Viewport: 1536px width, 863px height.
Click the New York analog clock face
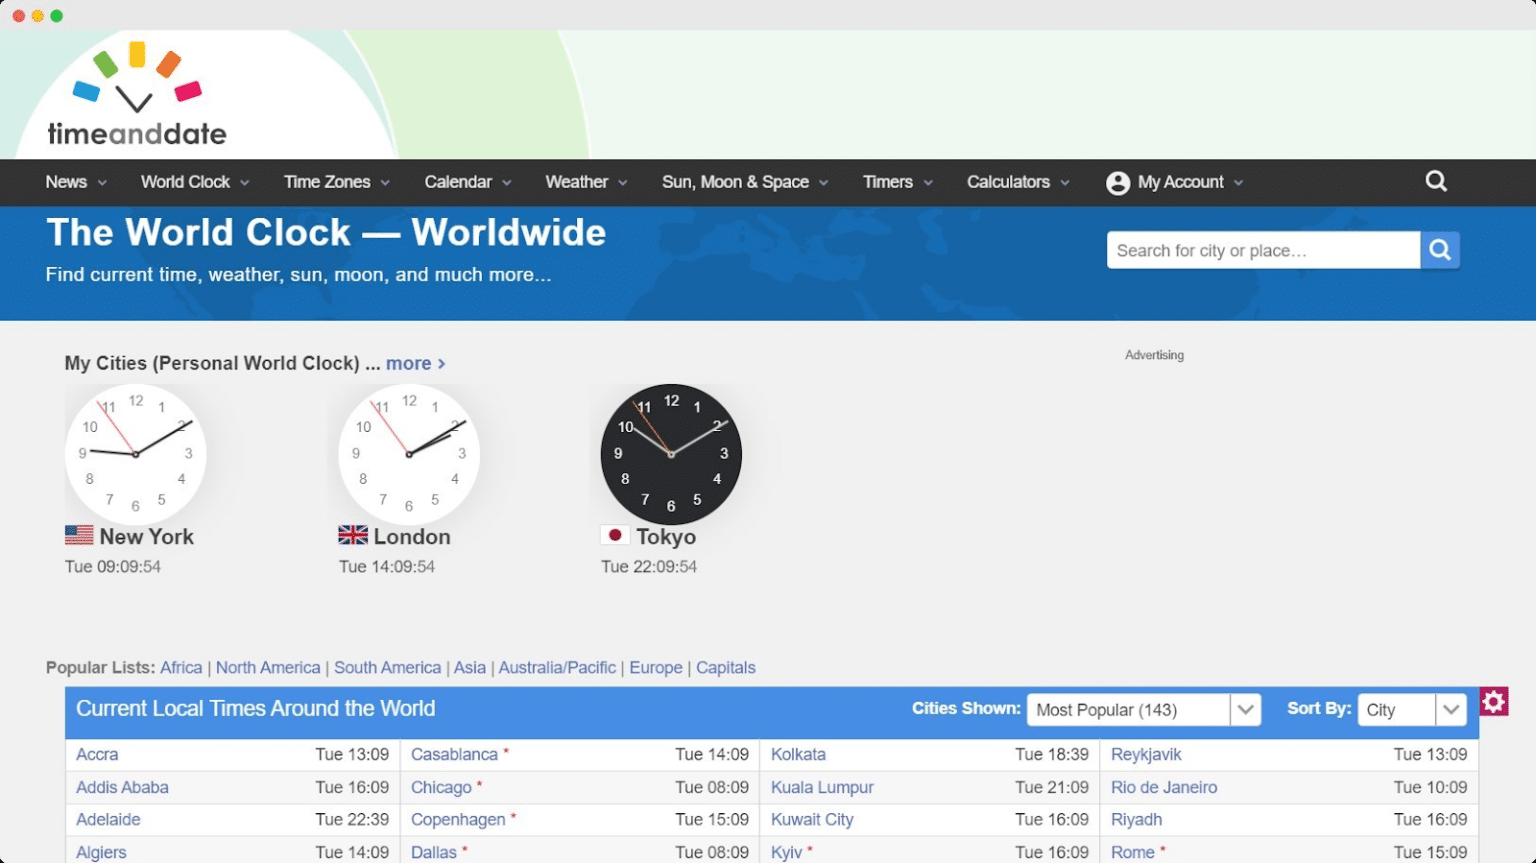[135, 453]
